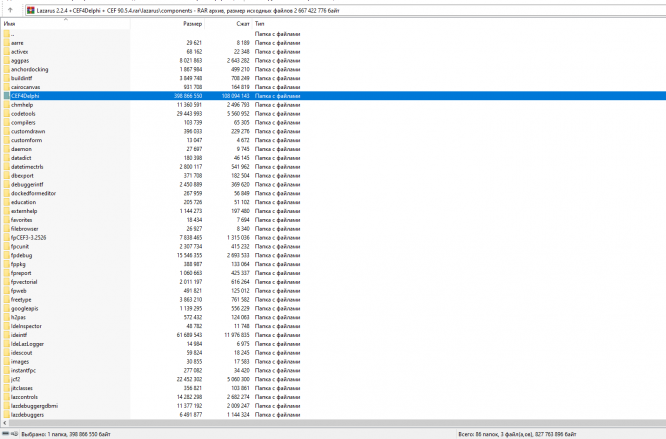Click the folder name lazdebuggers
The width and height of the screenshot is (666, 439).
pos(27,415)
